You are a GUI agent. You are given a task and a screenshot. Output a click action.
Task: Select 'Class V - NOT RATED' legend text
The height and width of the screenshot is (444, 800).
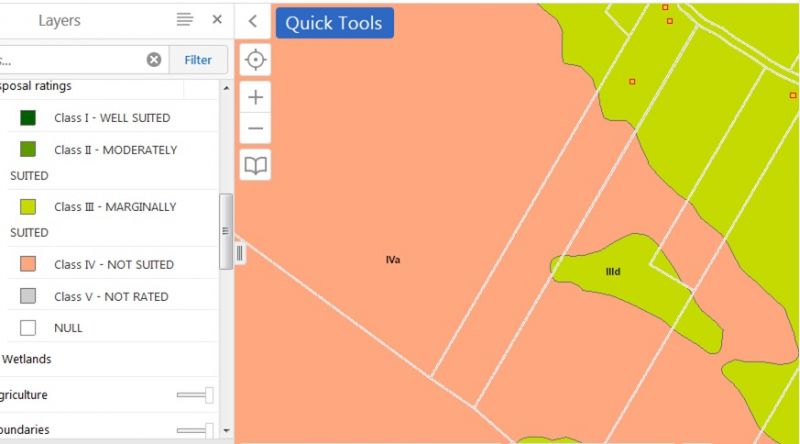(111, 297)
